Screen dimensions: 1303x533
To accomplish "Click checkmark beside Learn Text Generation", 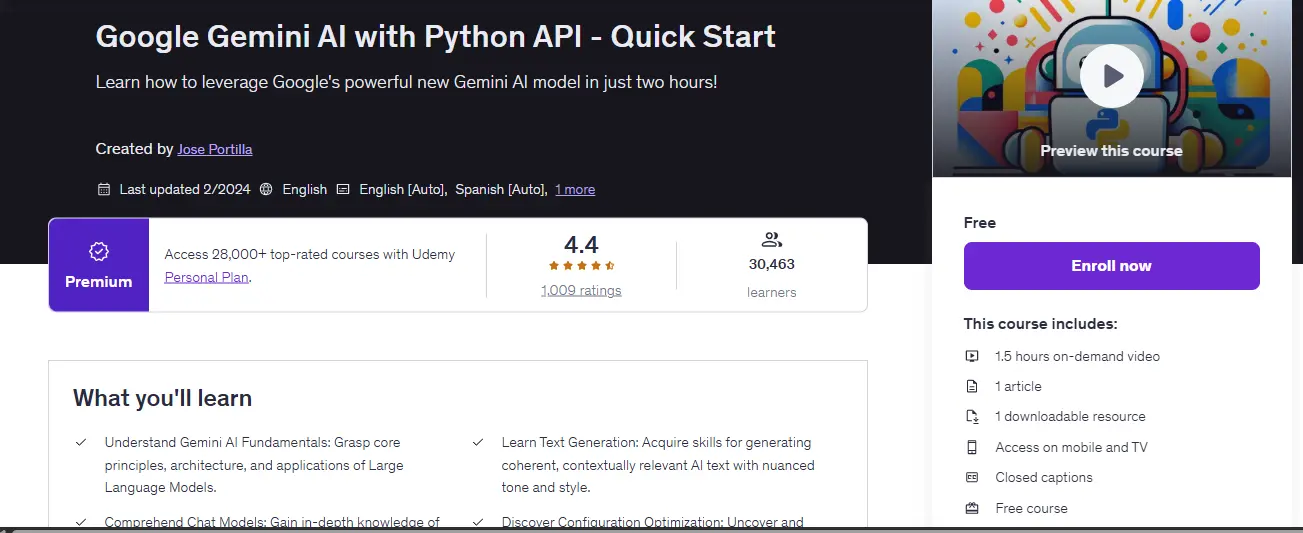I will pyautogui.click(x=478, y=442).
